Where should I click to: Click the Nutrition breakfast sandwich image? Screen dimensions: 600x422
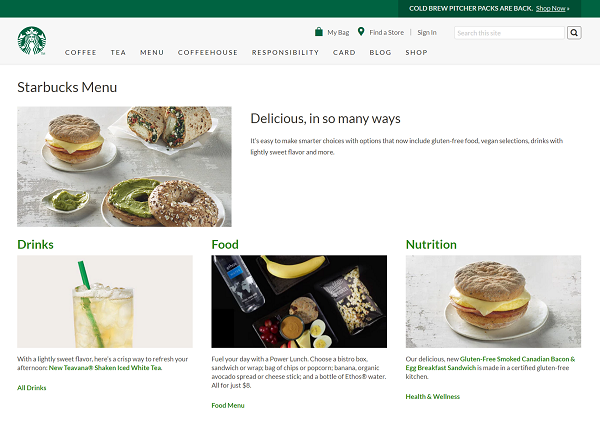(x=493, y=301)
